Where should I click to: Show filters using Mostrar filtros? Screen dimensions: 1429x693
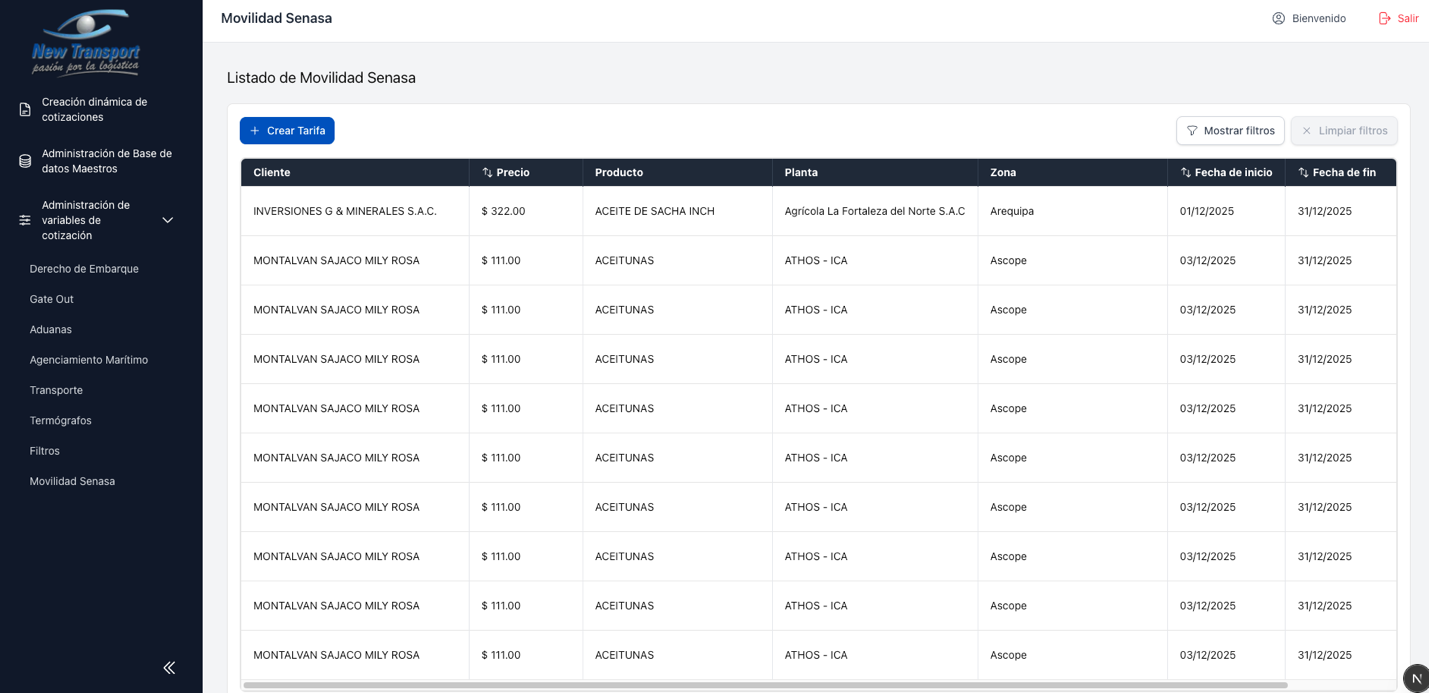(x=1230, y=131)
